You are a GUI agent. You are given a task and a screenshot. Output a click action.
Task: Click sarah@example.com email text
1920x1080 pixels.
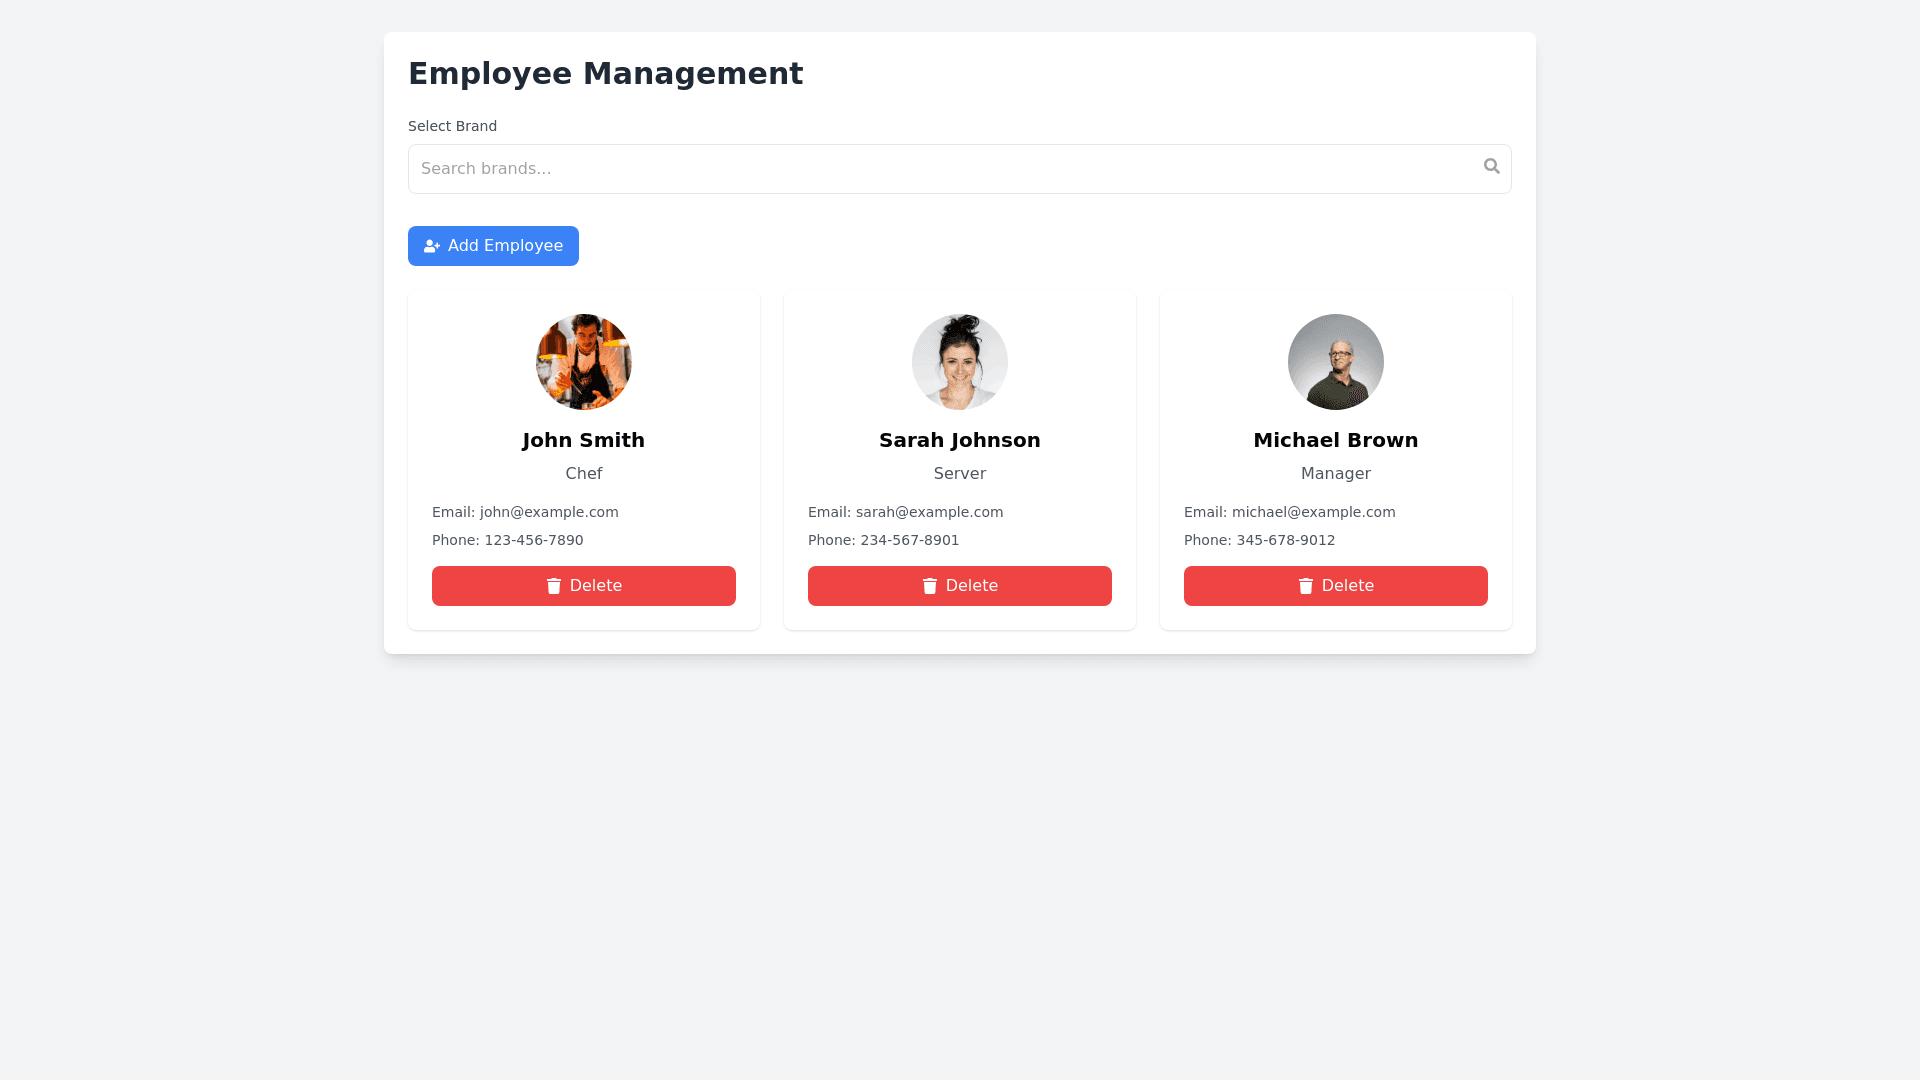(929, 512)
